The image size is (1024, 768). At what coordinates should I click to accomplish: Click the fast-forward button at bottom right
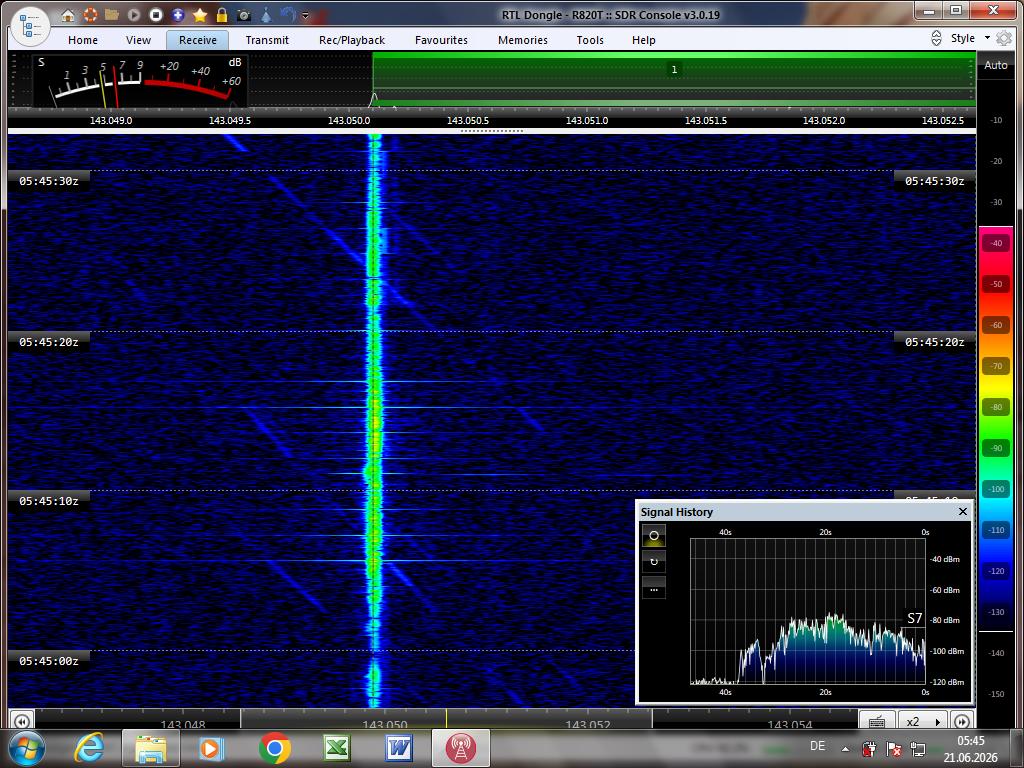(x=961, y=722)
